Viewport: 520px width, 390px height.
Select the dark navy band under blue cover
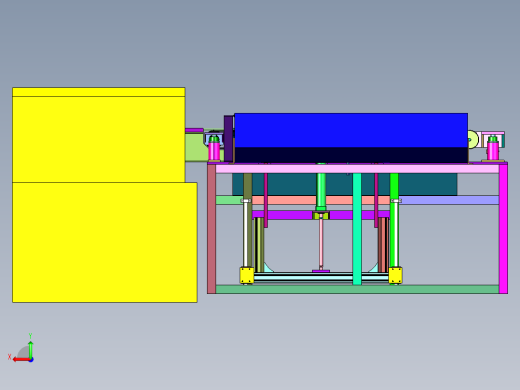tap(351, 155)
